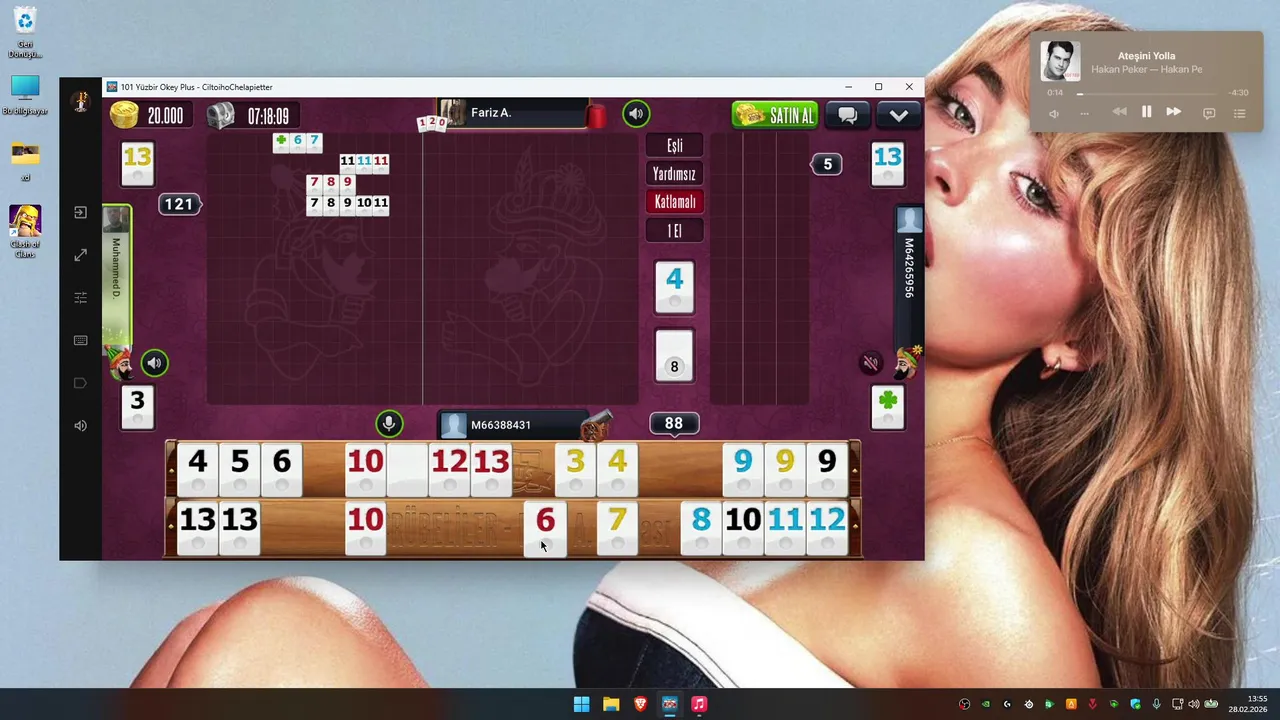Click the Yardımsız mode label
The image size is (1280, 720).
tap(675, 174)
